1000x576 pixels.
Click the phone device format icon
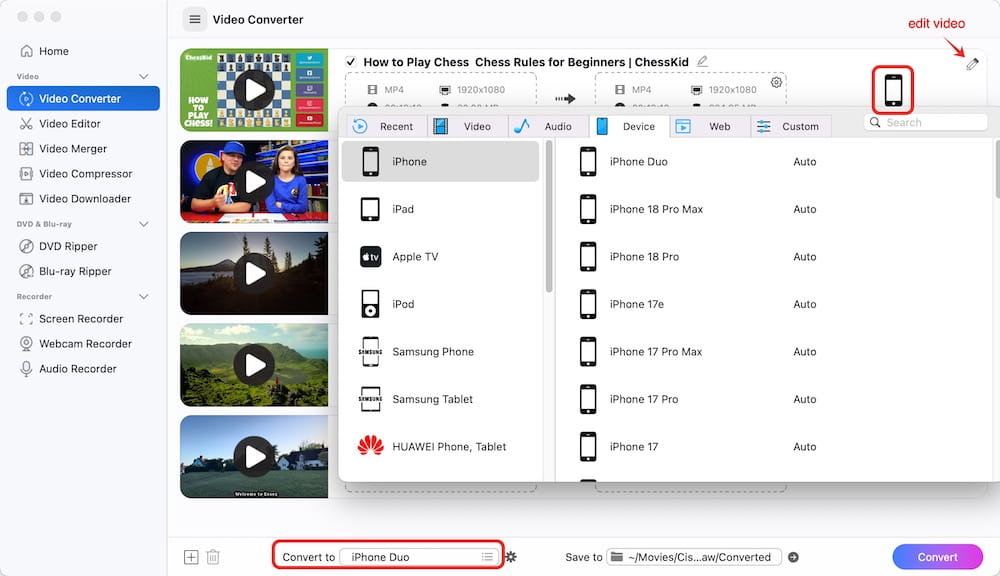[x=893, y=90]
